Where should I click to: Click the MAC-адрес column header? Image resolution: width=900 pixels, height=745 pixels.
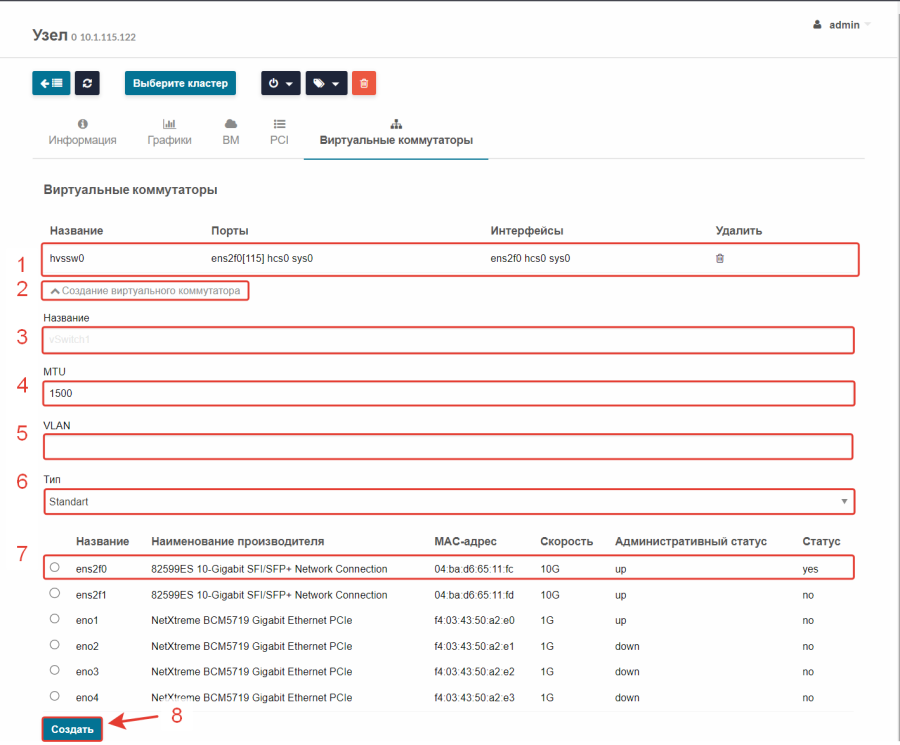(465, 541)
